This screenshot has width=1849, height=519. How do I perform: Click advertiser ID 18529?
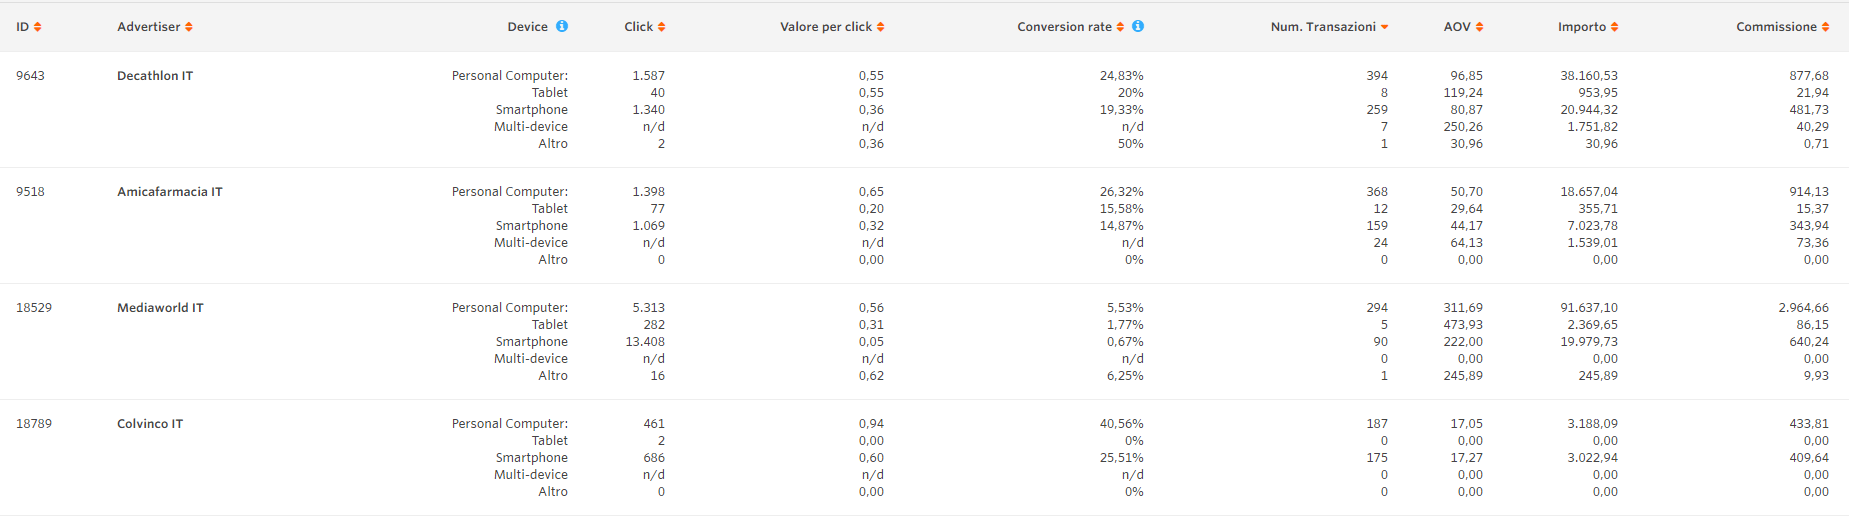tap(34, 308)
